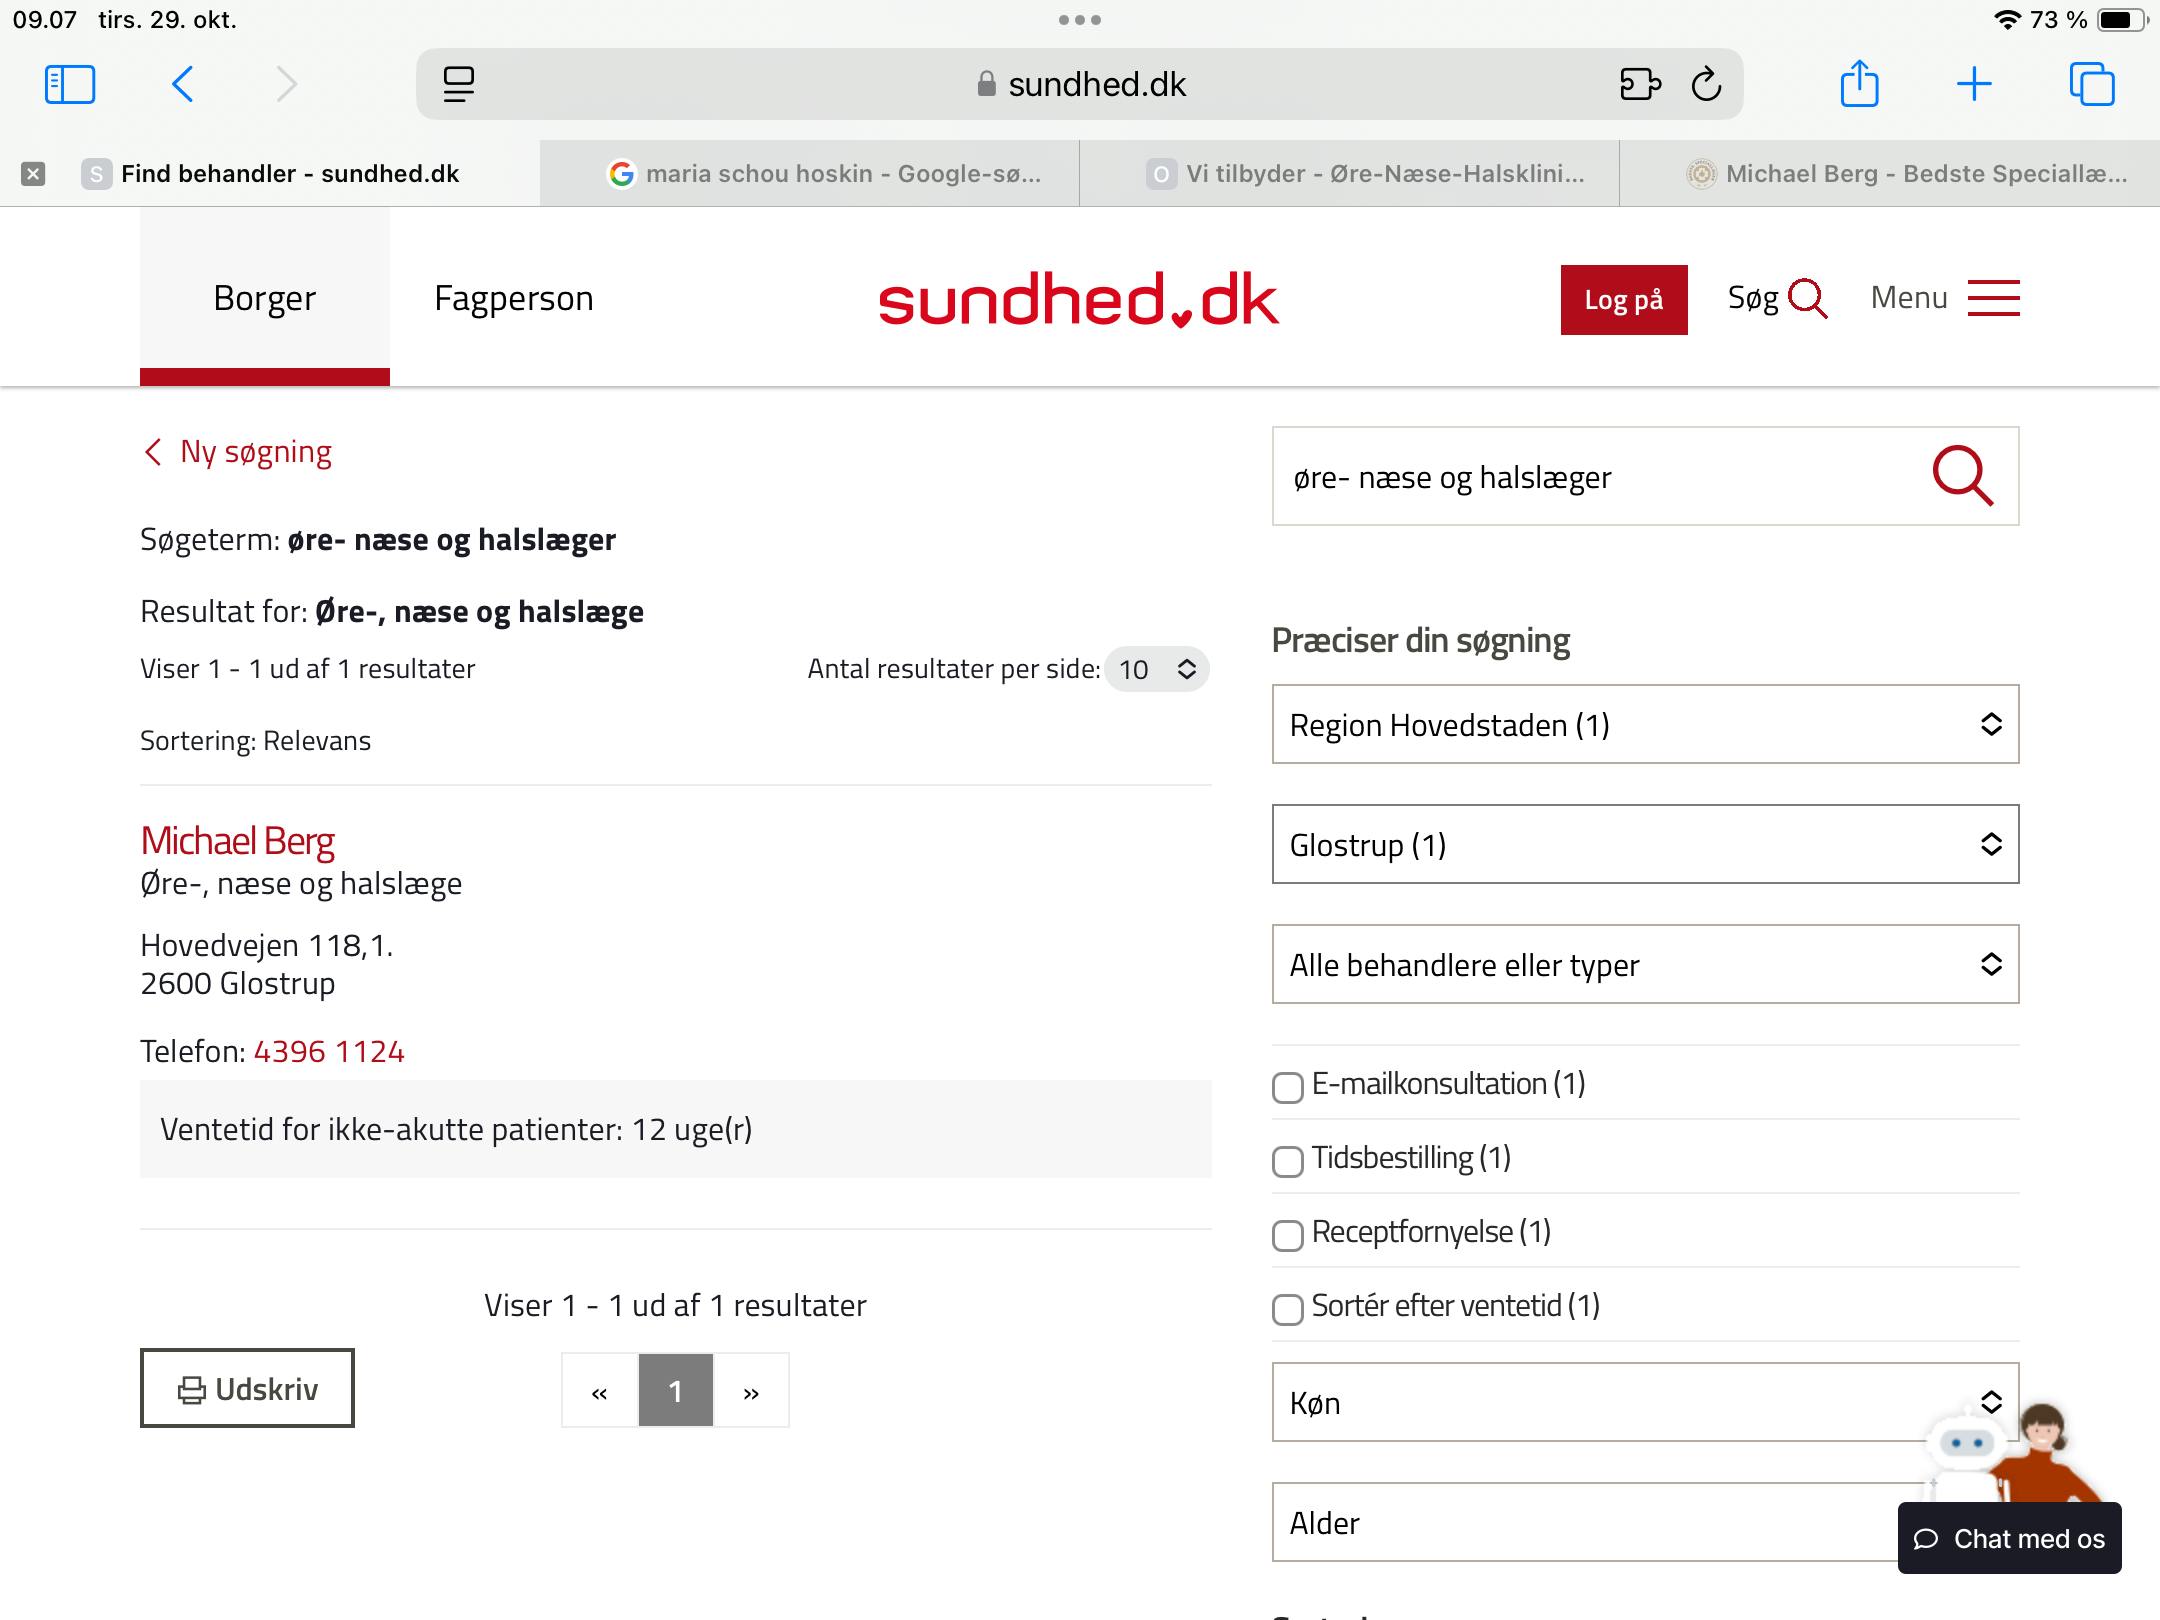Click the search term input field

pos(1600,477)
